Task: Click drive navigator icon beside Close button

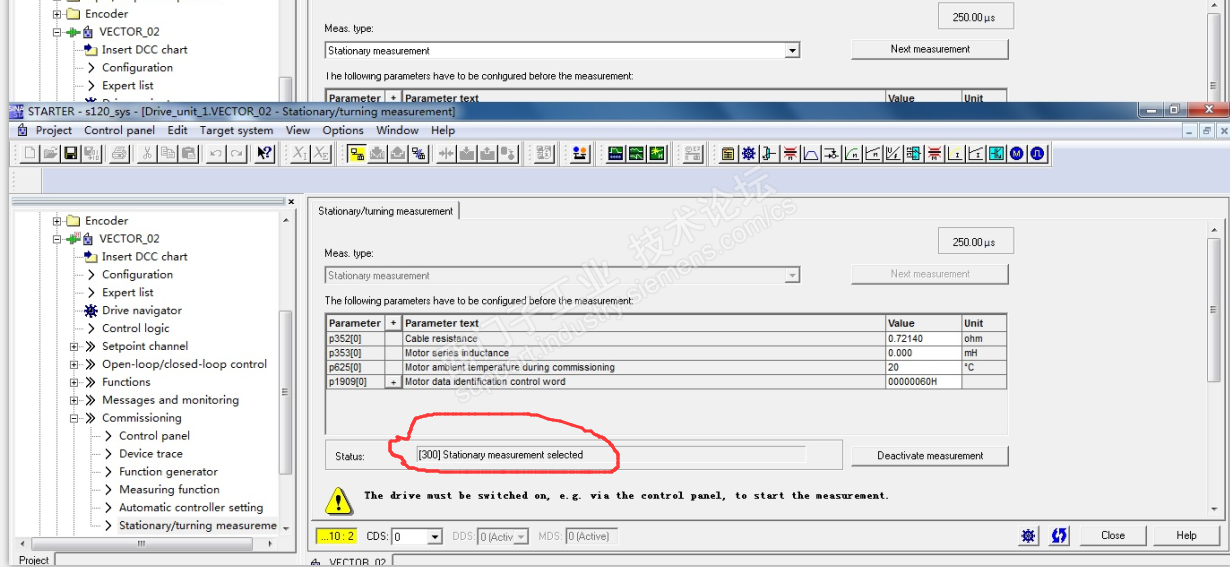Action: pos(1028,536)
